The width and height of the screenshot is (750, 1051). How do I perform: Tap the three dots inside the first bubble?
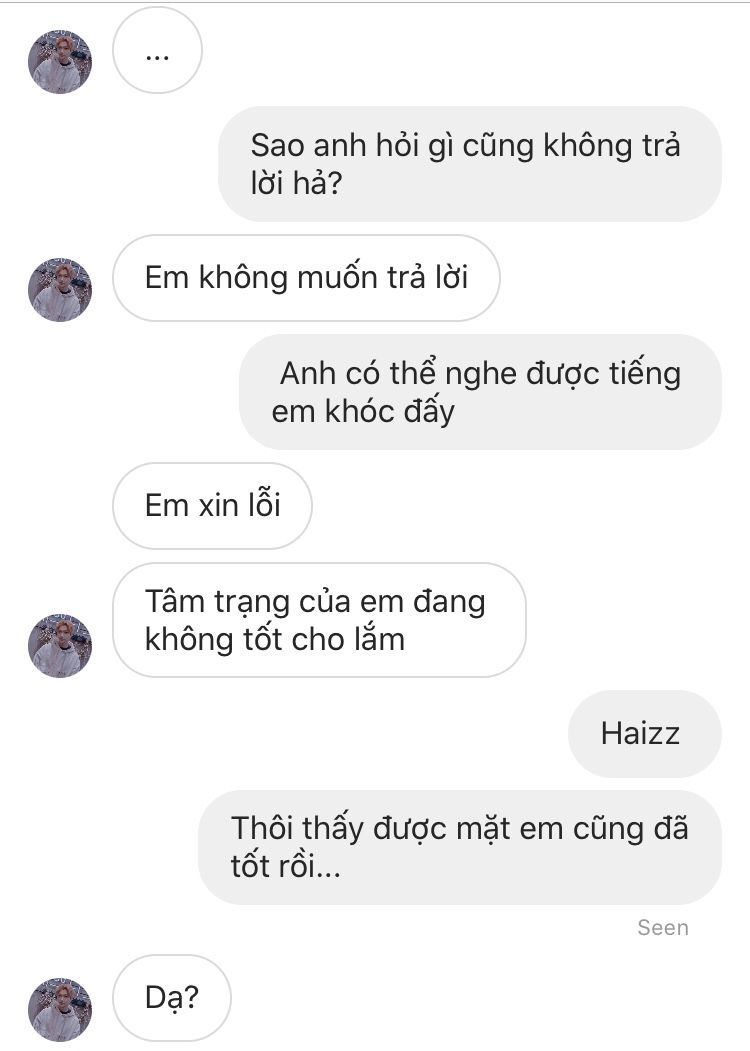(157, 58)
